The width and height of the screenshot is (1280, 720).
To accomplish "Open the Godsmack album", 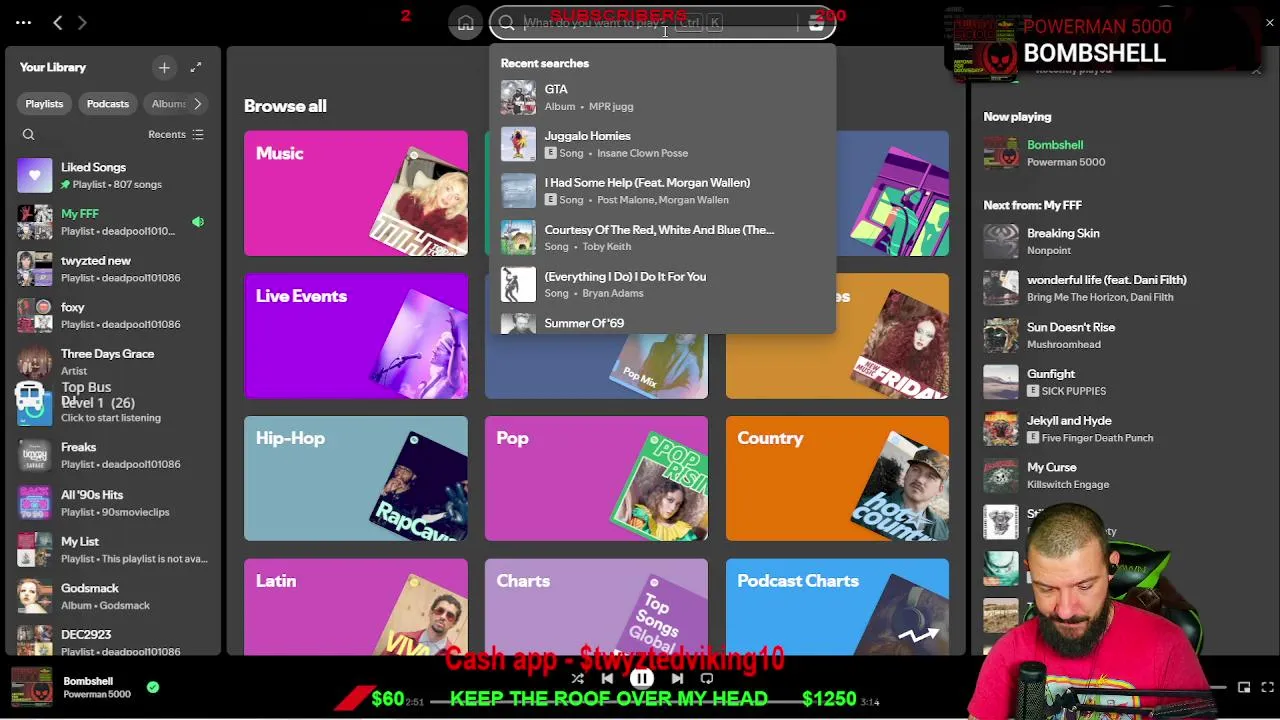I will pyautogui.click(x=111, y=596).
